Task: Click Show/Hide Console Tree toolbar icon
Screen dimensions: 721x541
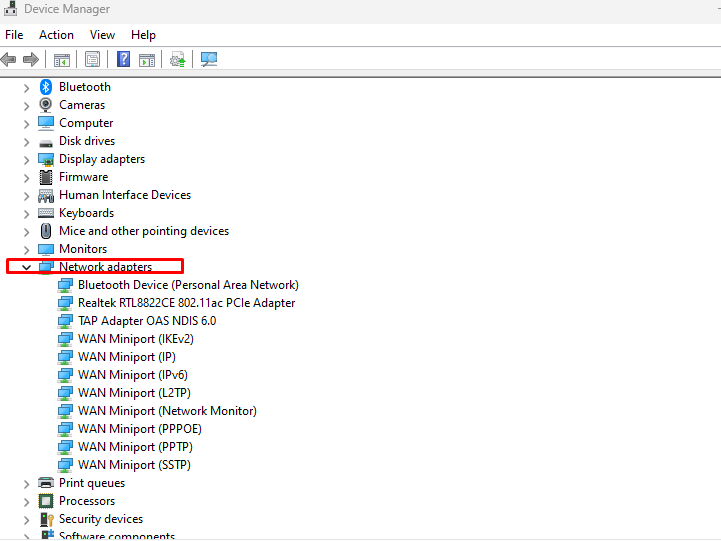Action: [62, 59]
